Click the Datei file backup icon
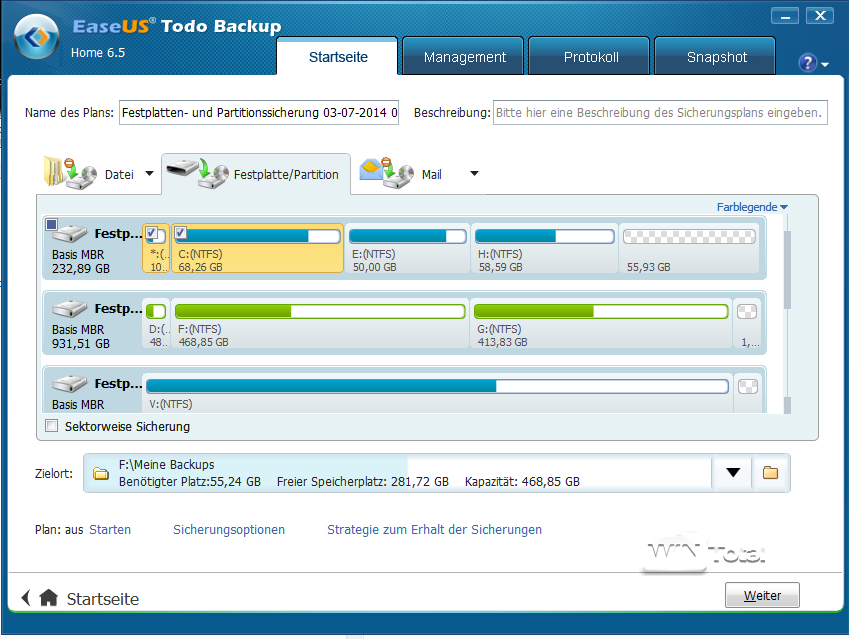 point(69,172)
